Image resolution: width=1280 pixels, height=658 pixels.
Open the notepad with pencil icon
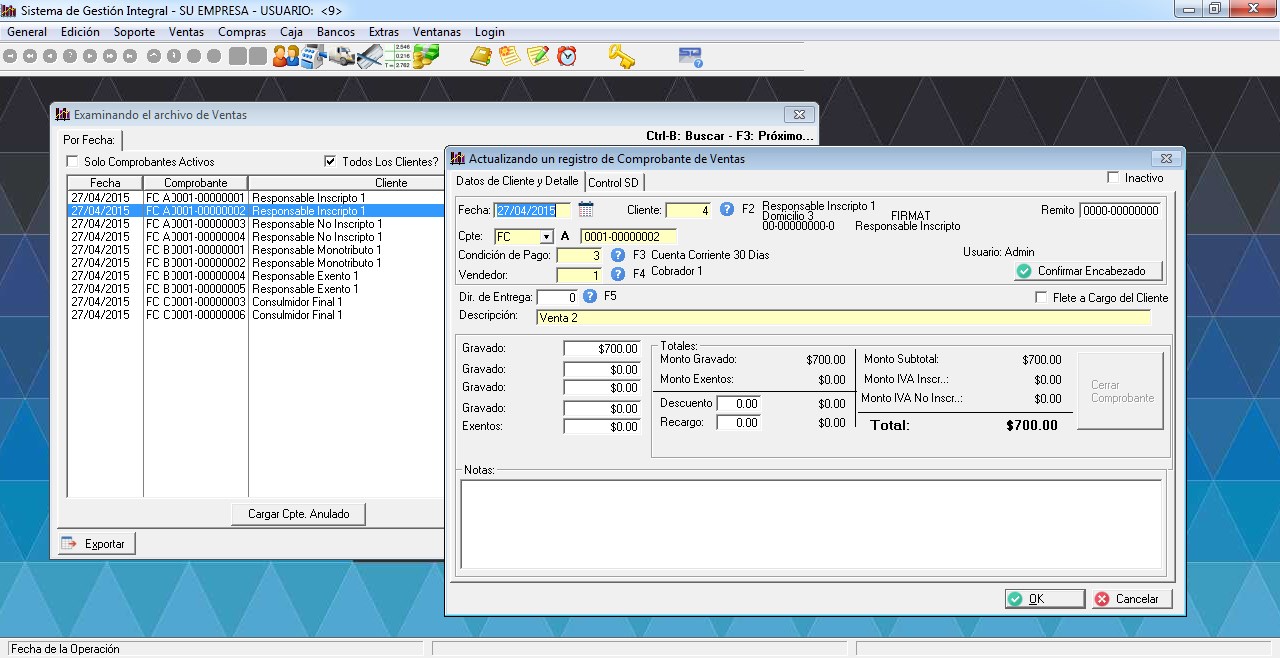(x=538, y=57)
